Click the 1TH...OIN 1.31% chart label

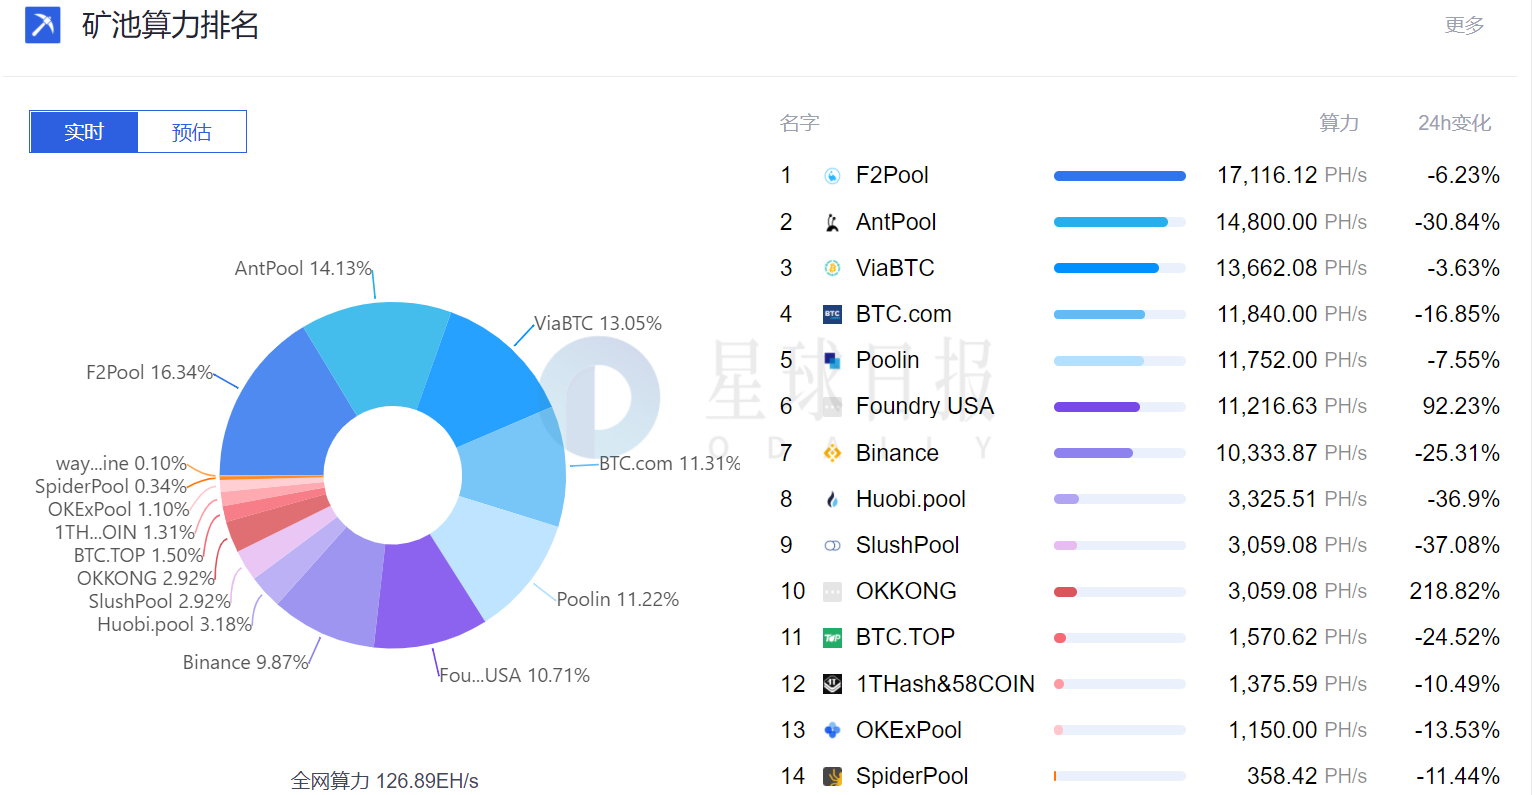[x=125, y=532]
